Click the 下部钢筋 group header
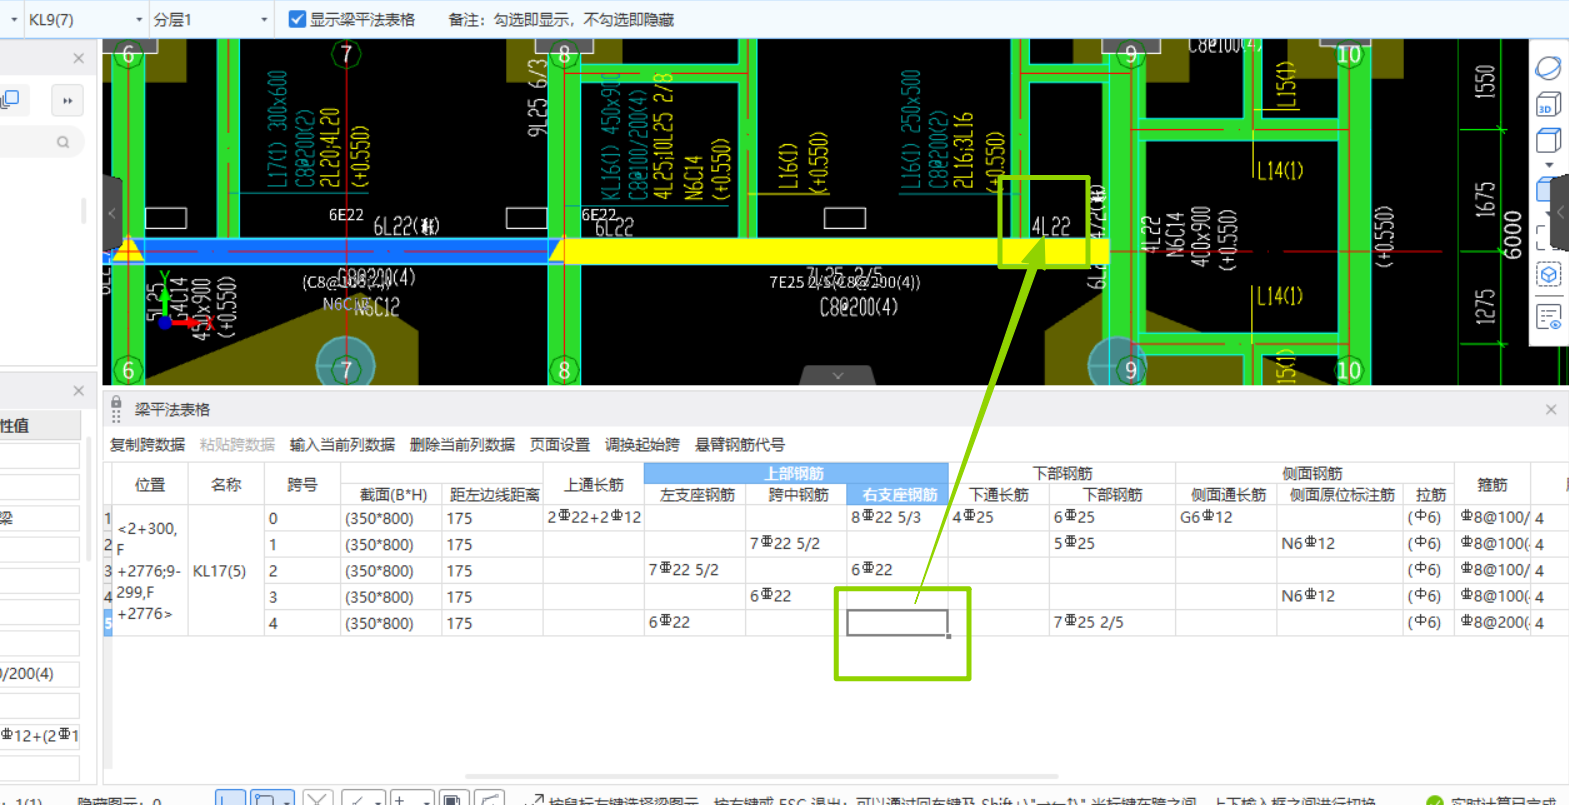This screenshot has height=805, width=1569. [x=1062, y=473]
